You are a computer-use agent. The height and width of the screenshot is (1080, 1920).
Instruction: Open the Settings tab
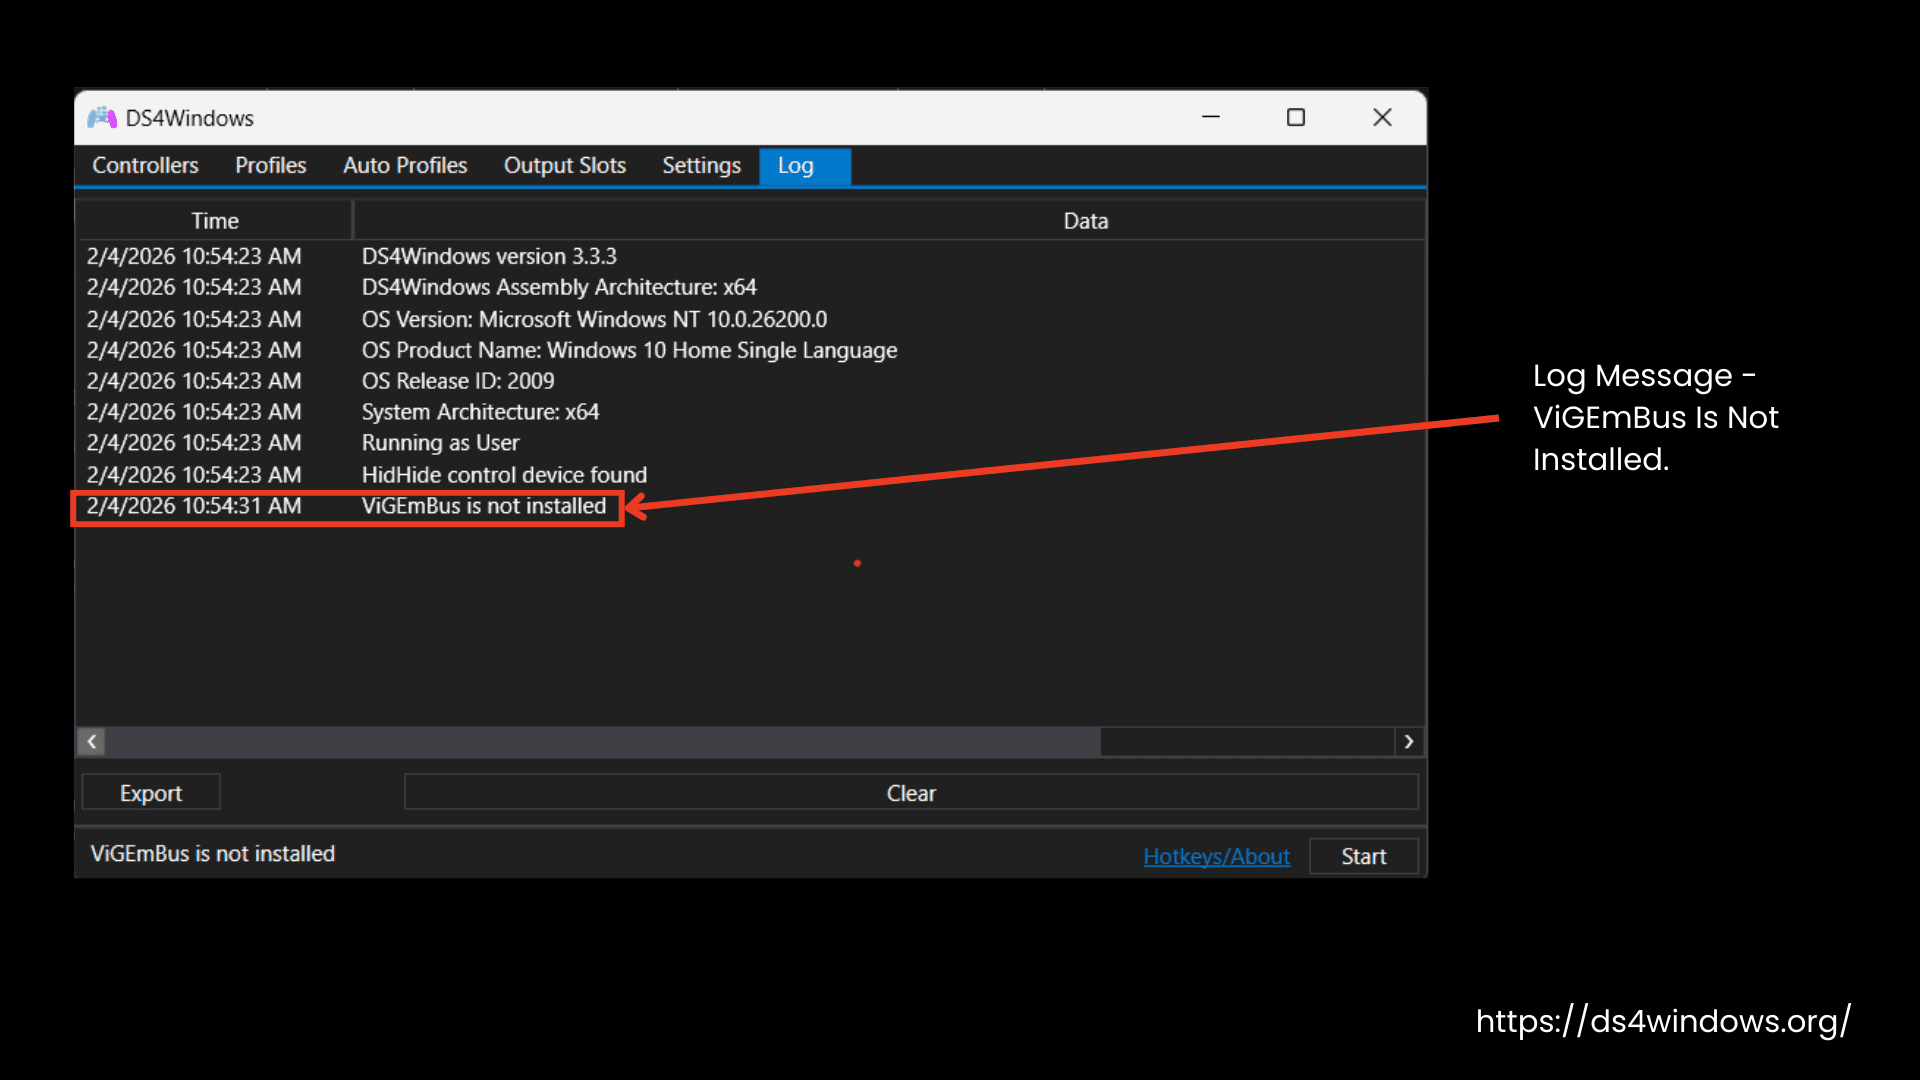click(x=701, y=166)
